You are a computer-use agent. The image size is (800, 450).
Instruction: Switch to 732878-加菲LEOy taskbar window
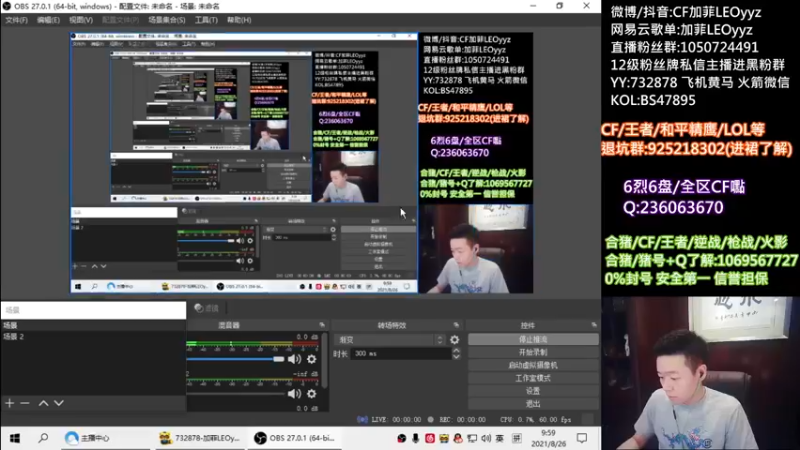point(200,438)
